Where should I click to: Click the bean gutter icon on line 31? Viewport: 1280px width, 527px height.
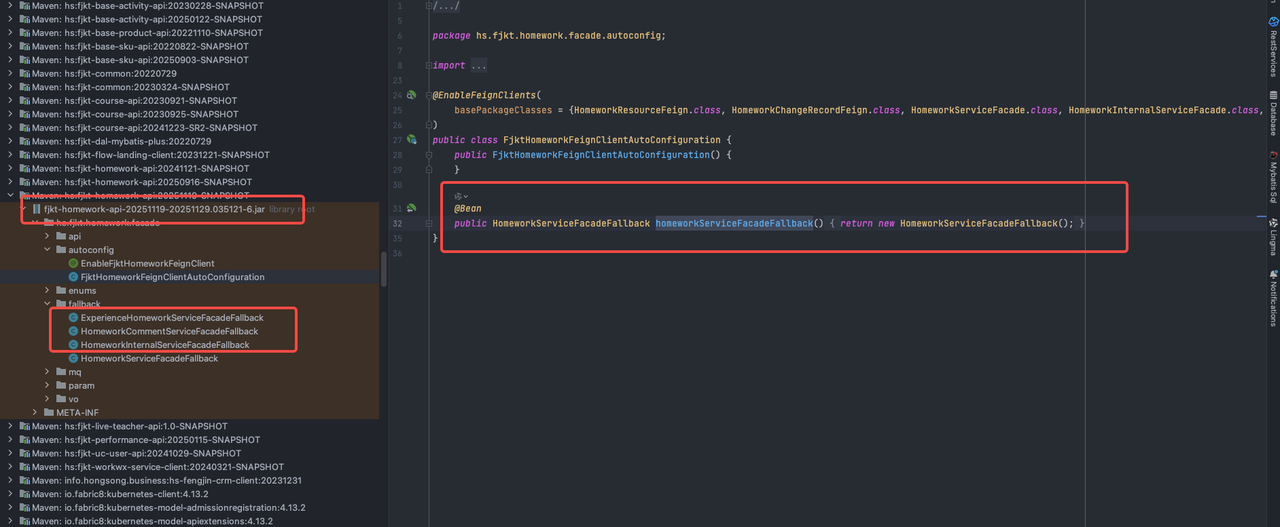pos(412,208)
